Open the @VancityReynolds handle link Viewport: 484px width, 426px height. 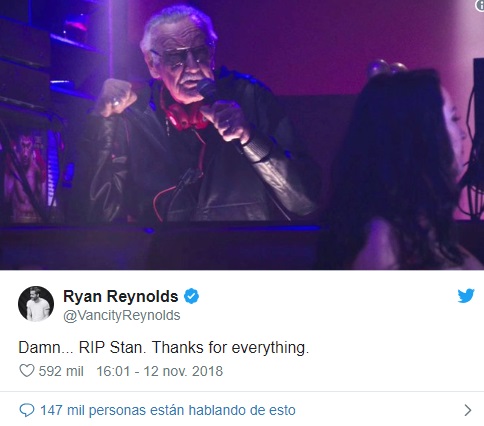tap(122, 315)
